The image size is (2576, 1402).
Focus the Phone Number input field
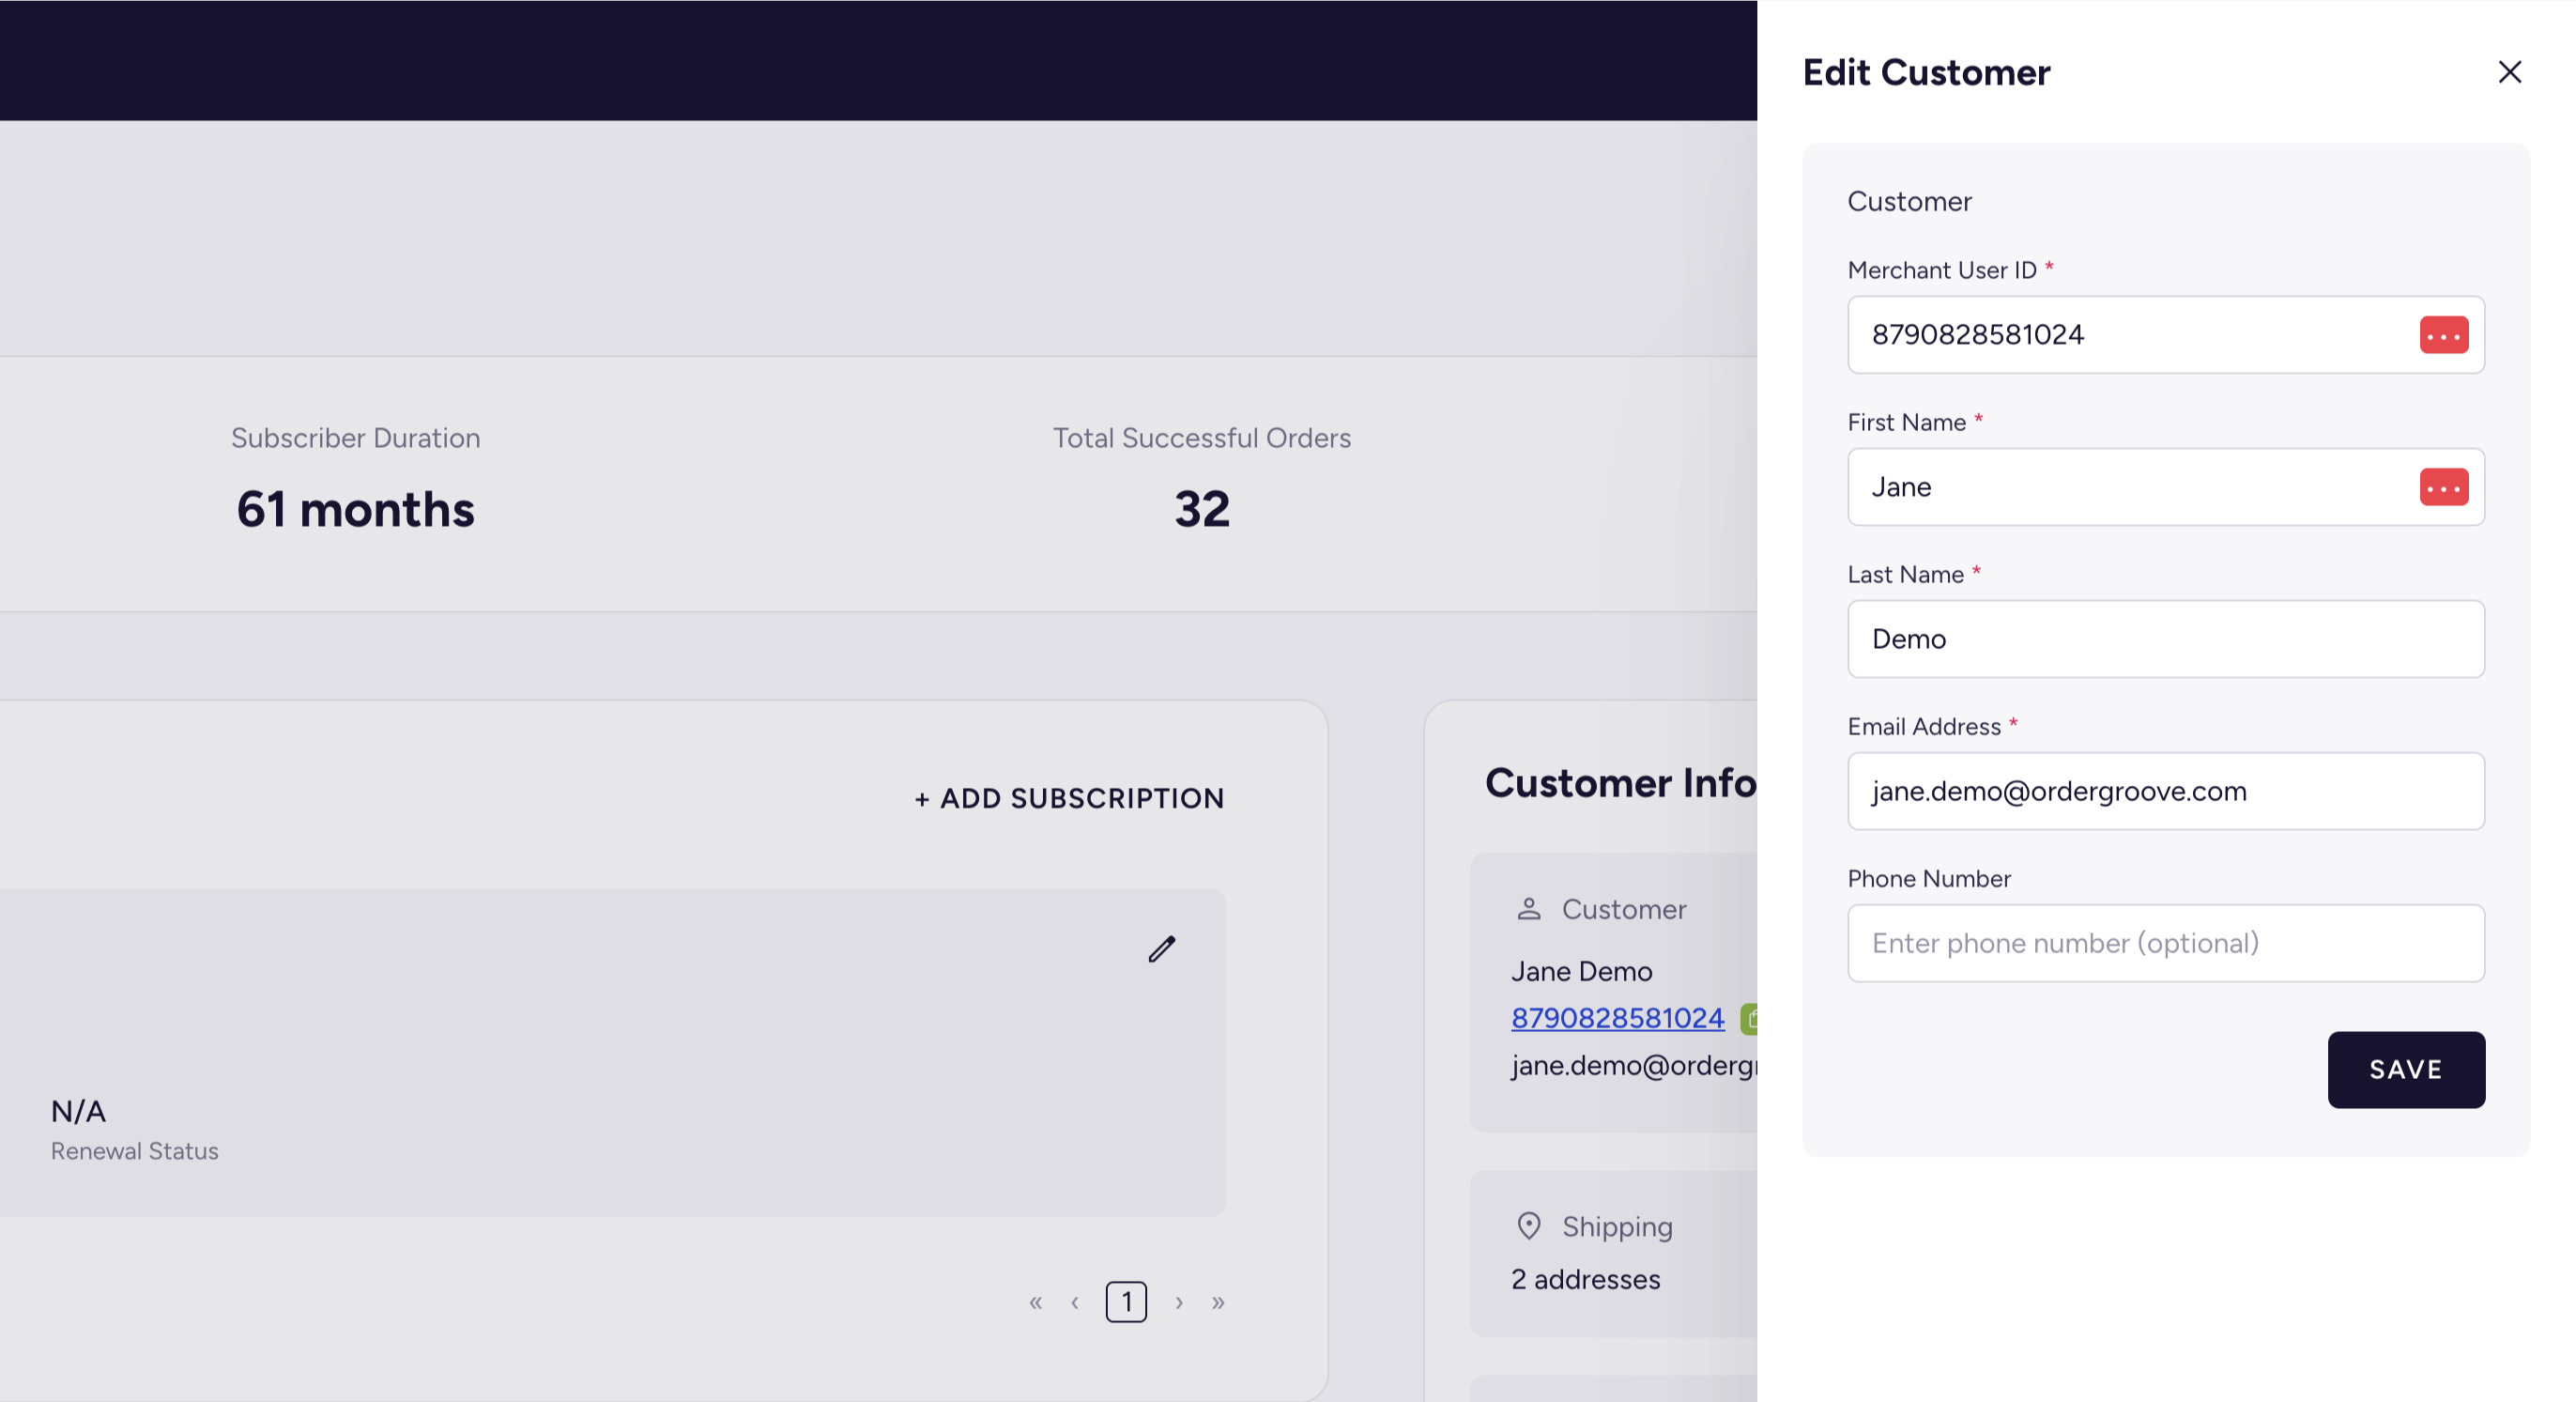pos(2166,943)
